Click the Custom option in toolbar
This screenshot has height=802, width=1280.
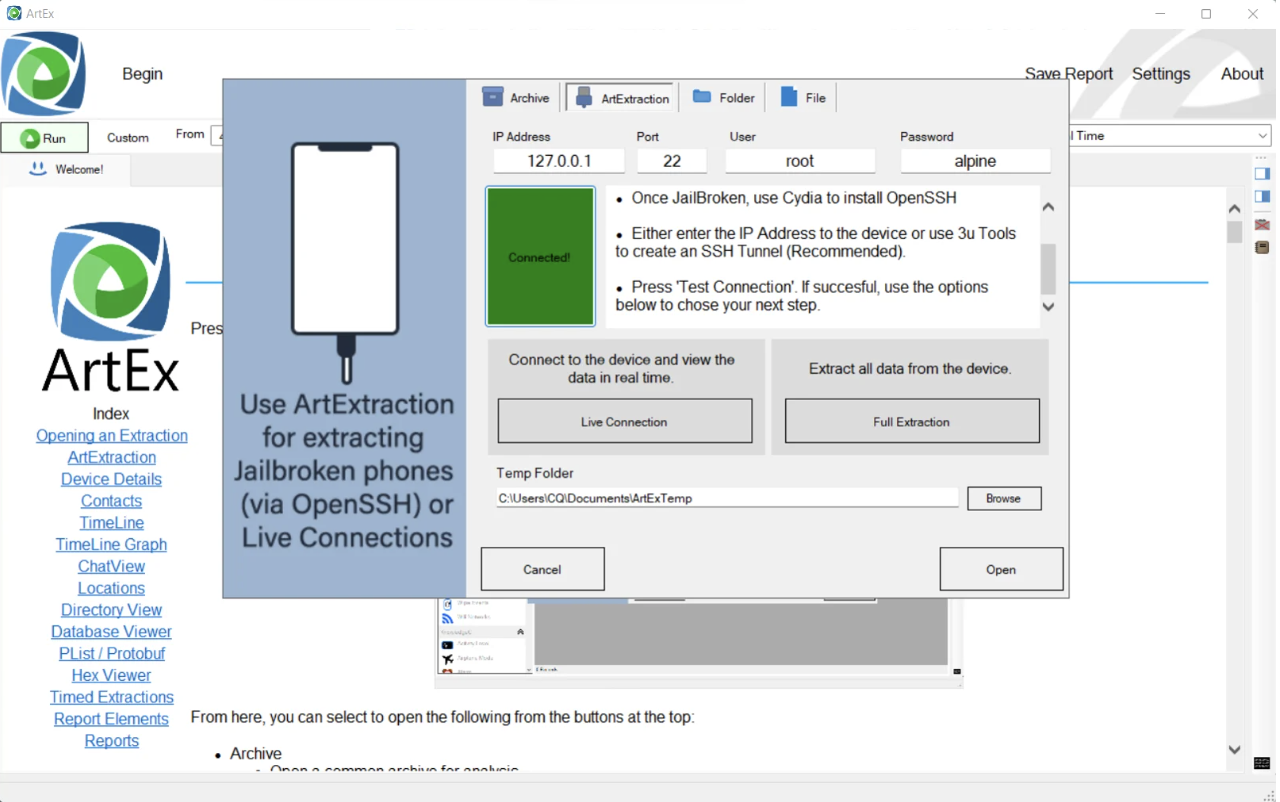point(128,138)
